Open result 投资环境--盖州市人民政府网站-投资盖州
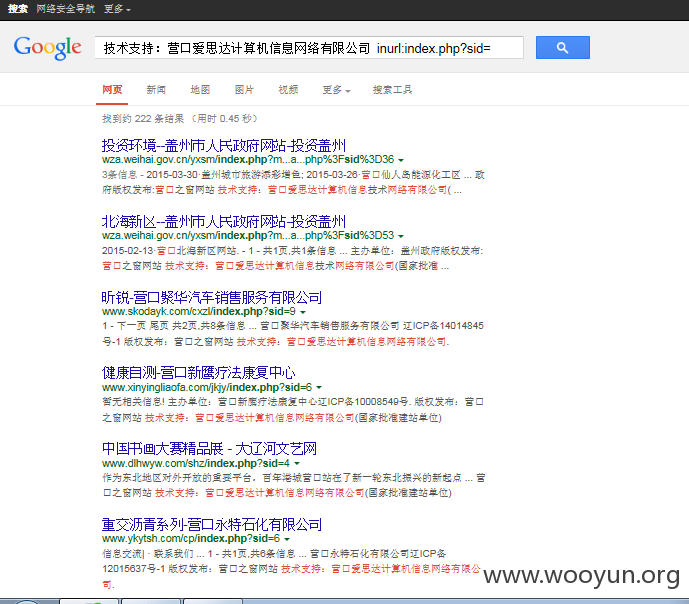Image resolution: width=689 pixels, height=604 pixels. coord(224,145)
